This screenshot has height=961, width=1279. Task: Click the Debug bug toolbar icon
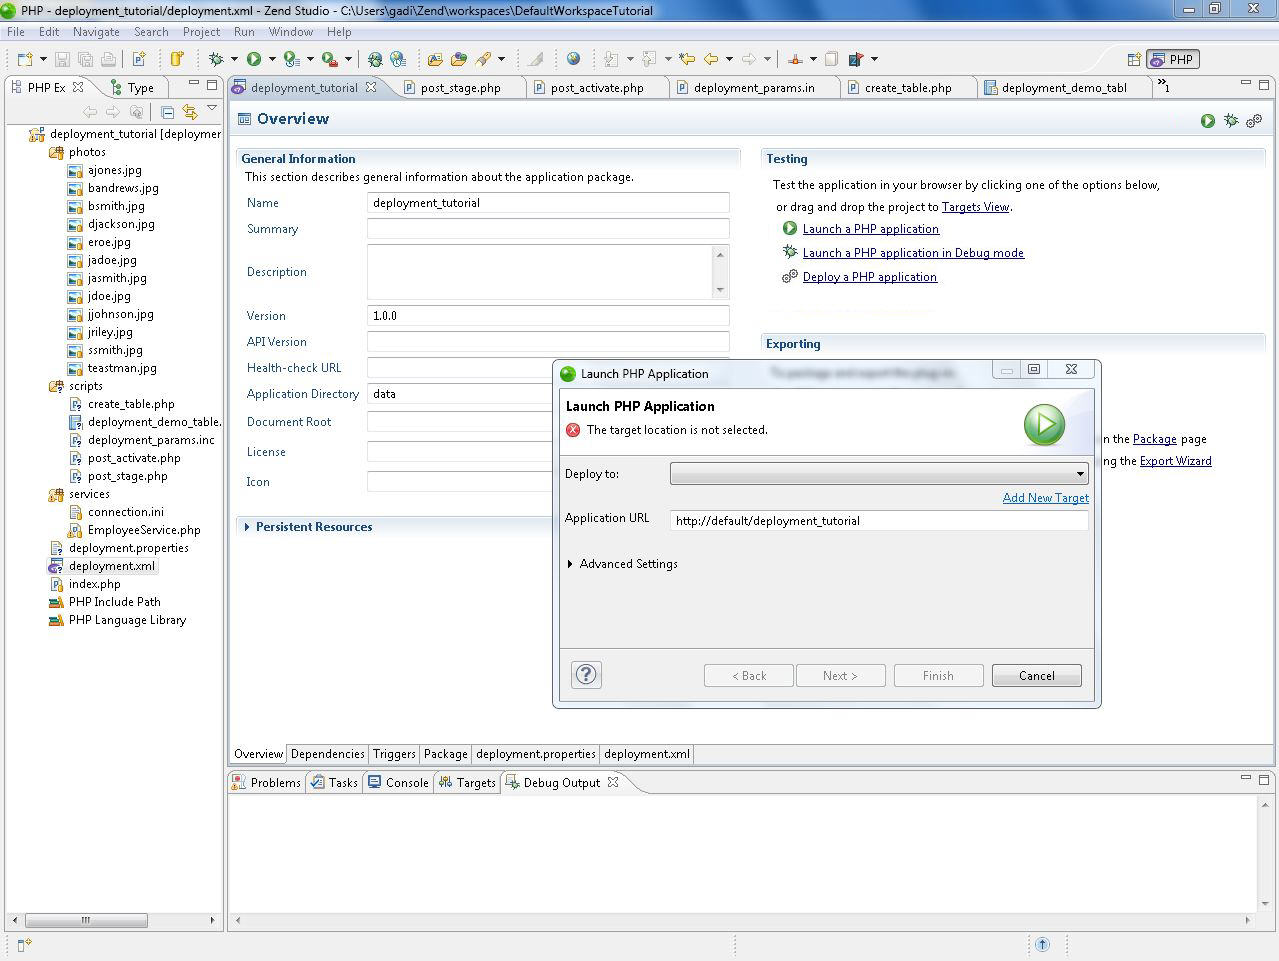pos(215,59)
